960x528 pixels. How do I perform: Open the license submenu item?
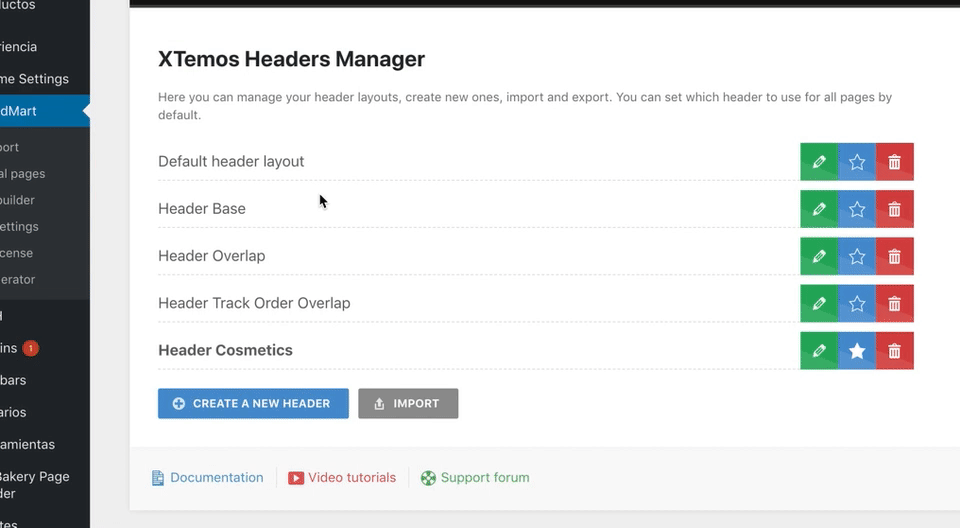point(17,253)
